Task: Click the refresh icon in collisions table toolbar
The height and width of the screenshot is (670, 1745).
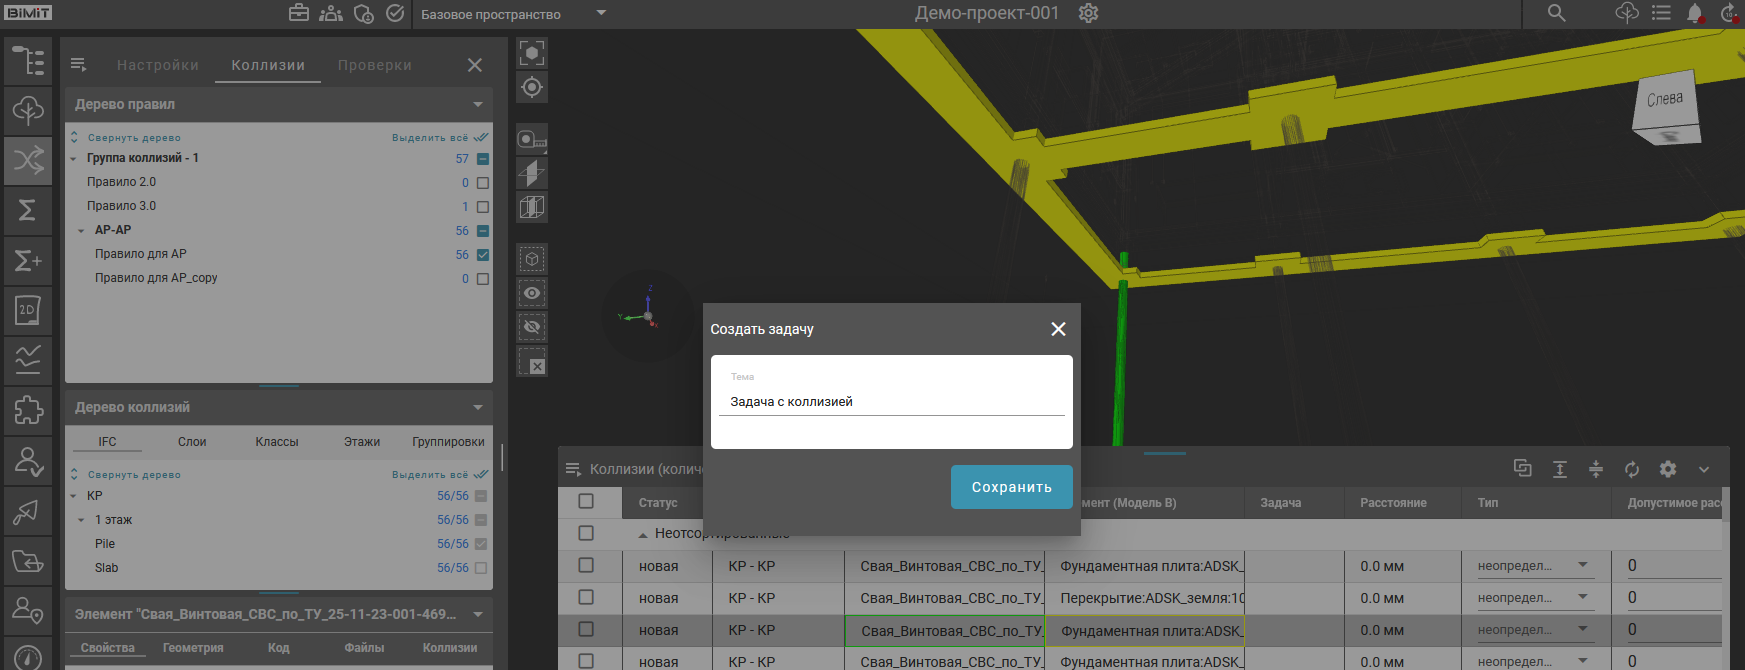Action: (1632, 469)
